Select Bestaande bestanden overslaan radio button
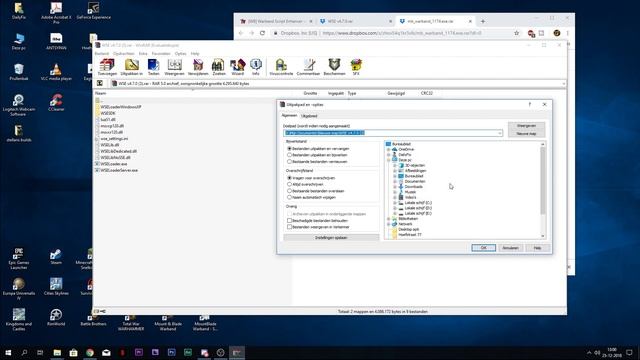Viewport: 640px width, 360px height. 289,191
